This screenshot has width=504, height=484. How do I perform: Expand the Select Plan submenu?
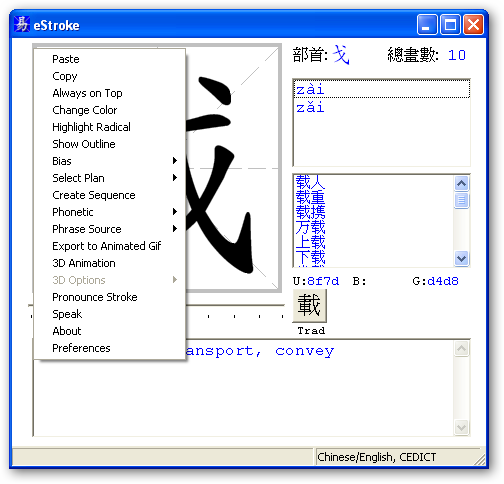pyautogui.click(x=110, y=178)
